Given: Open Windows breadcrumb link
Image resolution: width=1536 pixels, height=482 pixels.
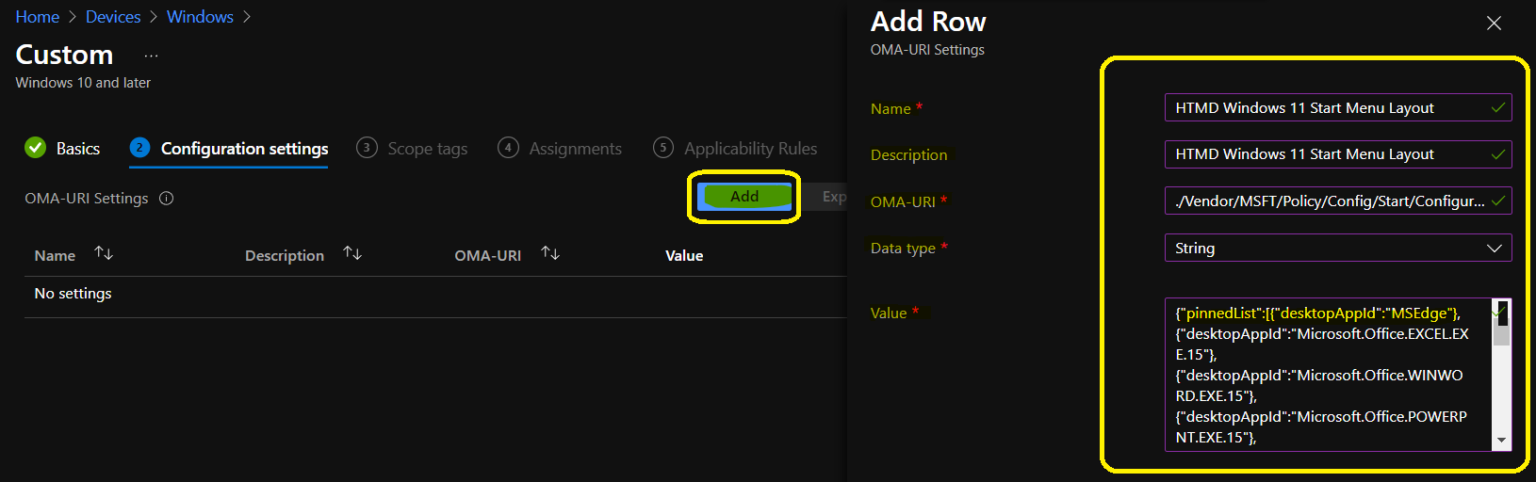Looking at the screenshot, I should pos(200,17).
